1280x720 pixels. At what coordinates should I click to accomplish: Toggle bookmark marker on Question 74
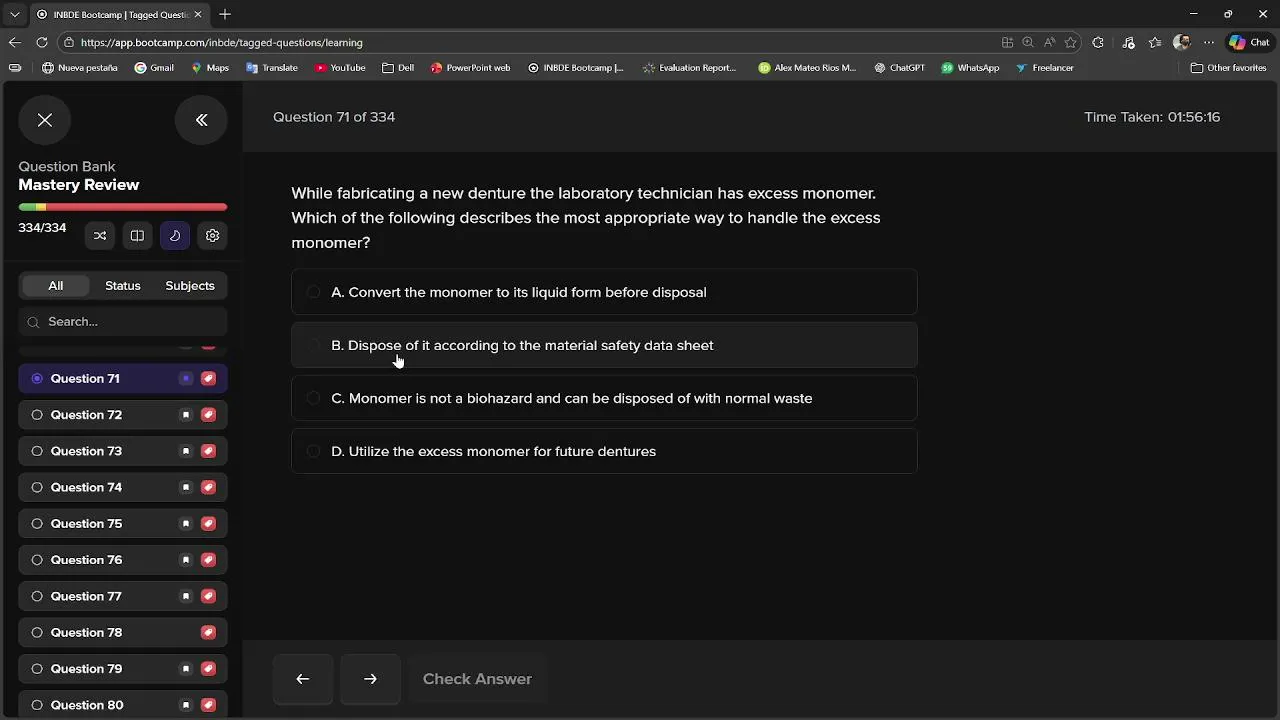[x=186, y=488]
